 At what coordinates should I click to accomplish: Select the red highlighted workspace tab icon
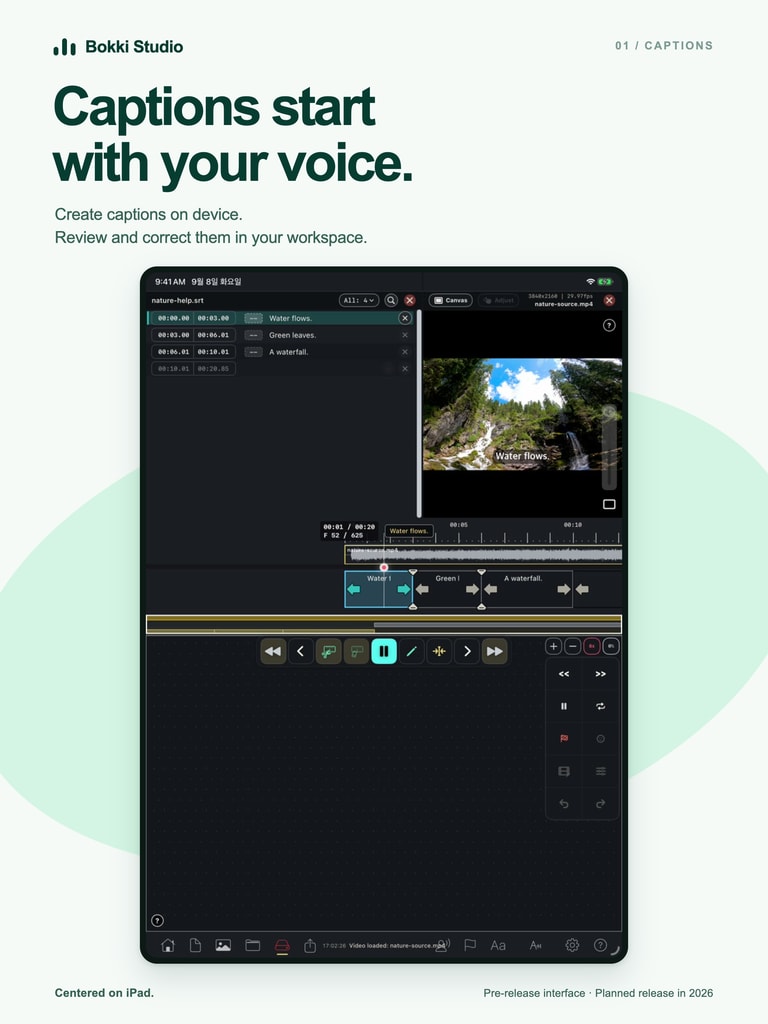tap(282, 946)
